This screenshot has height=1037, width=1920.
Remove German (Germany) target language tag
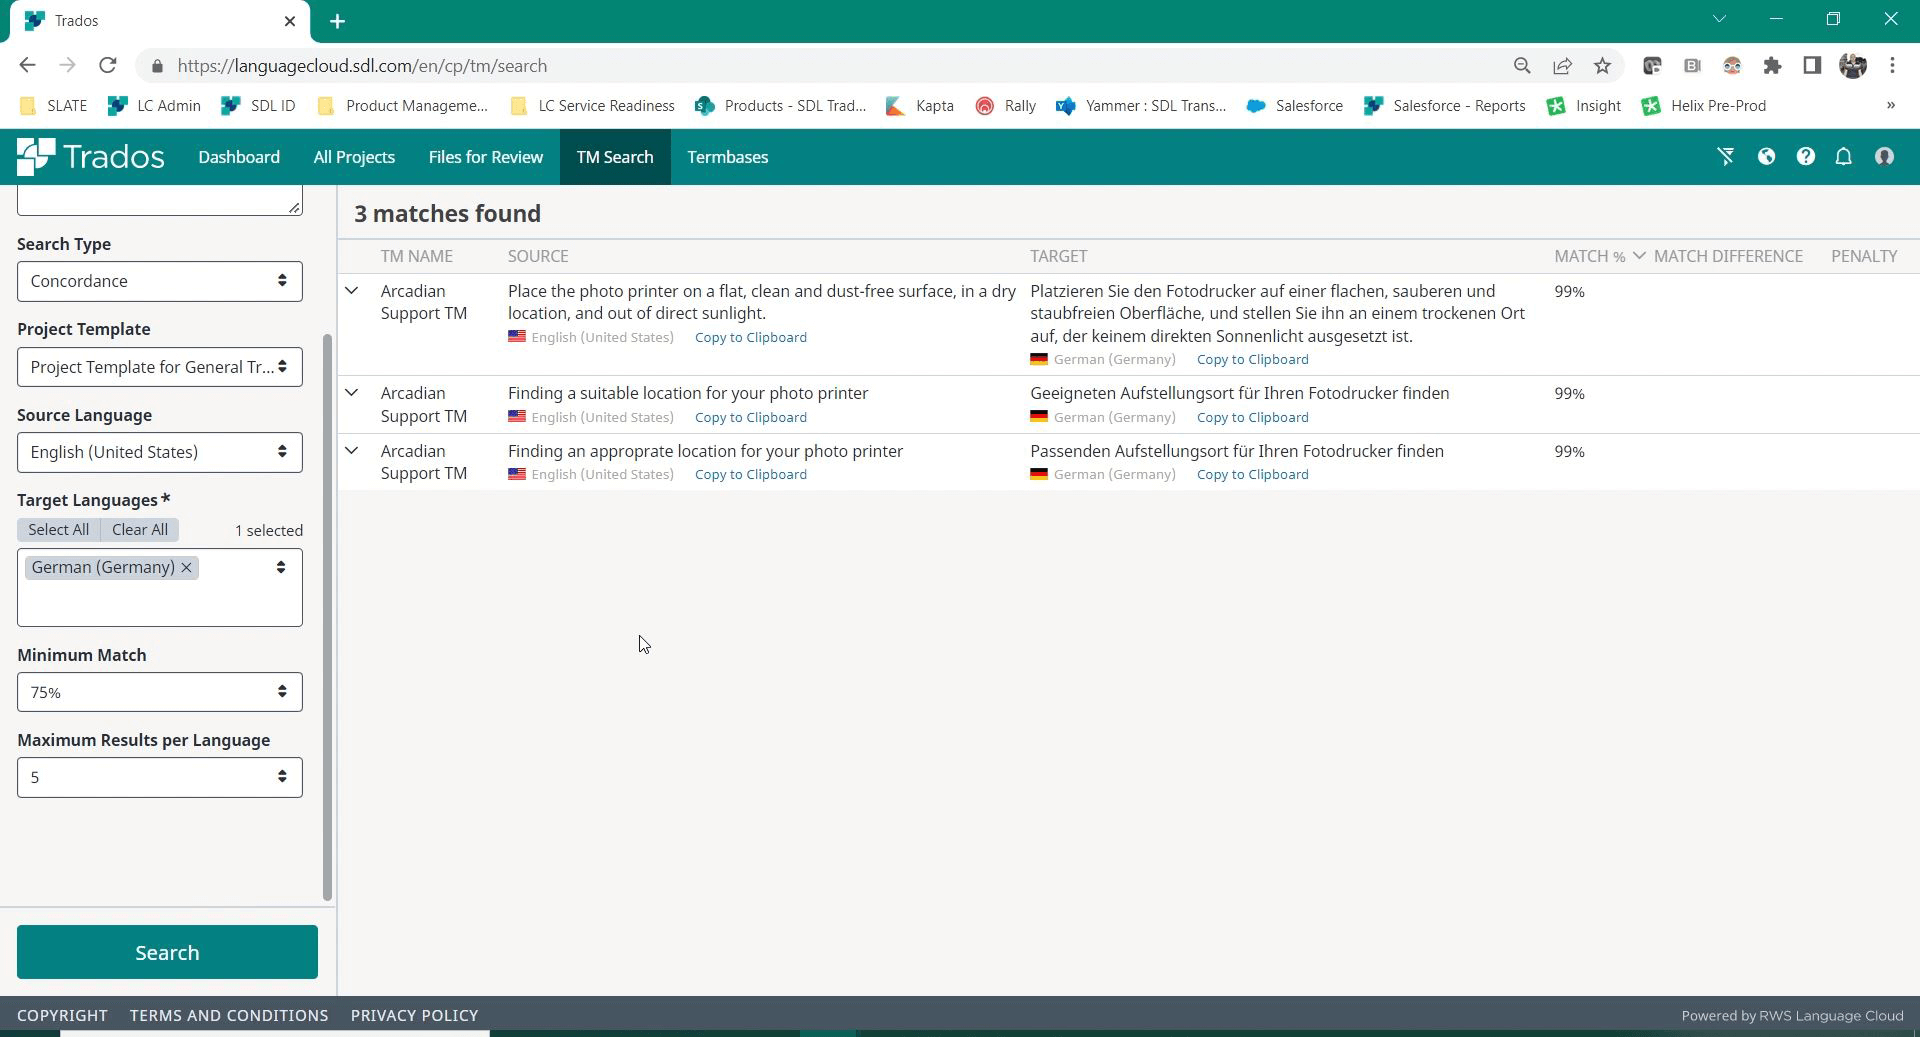186,568
